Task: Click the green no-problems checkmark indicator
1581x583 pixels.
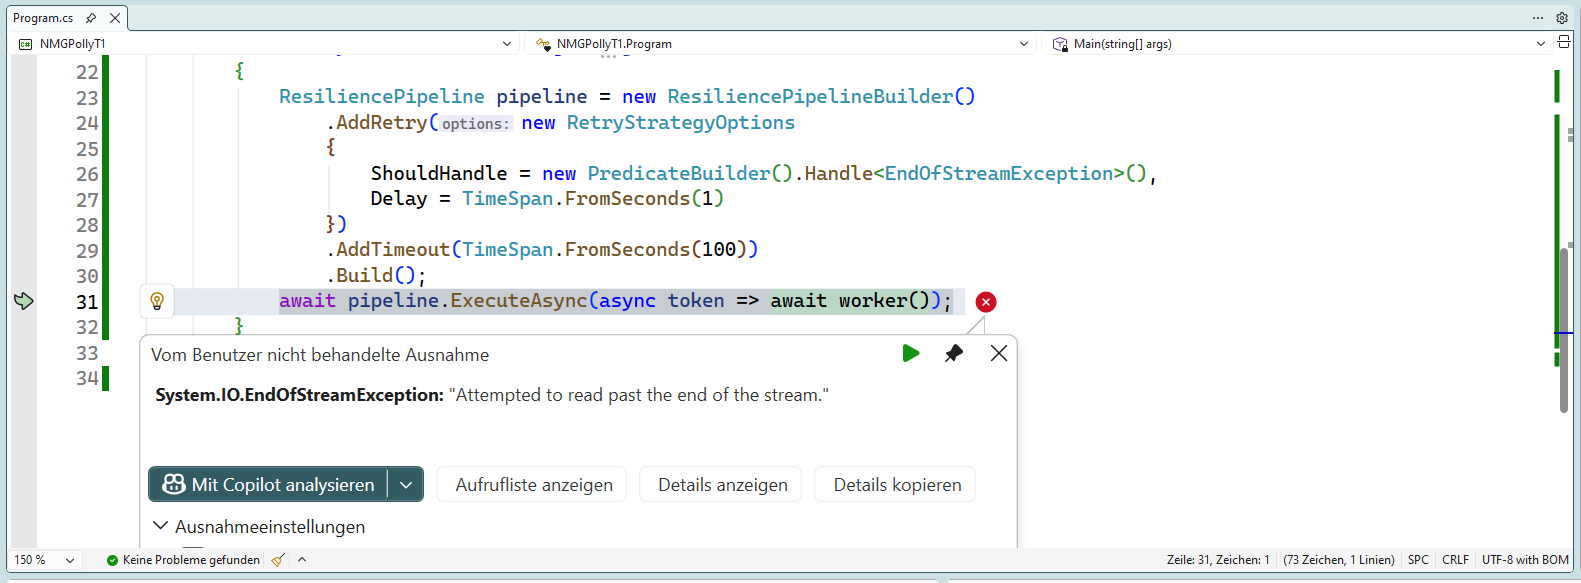Action: click(x=112, y=560)
